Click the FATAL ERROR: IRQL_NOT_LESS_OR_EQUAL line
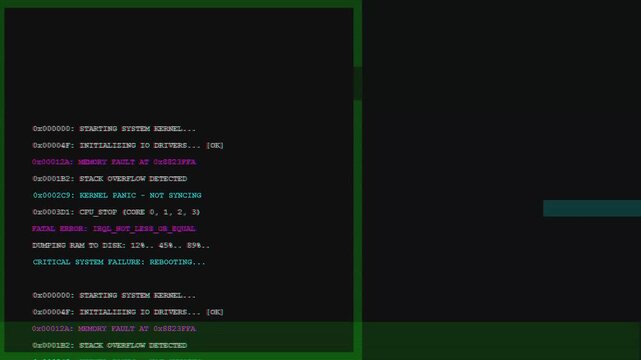 coord(114,229)
